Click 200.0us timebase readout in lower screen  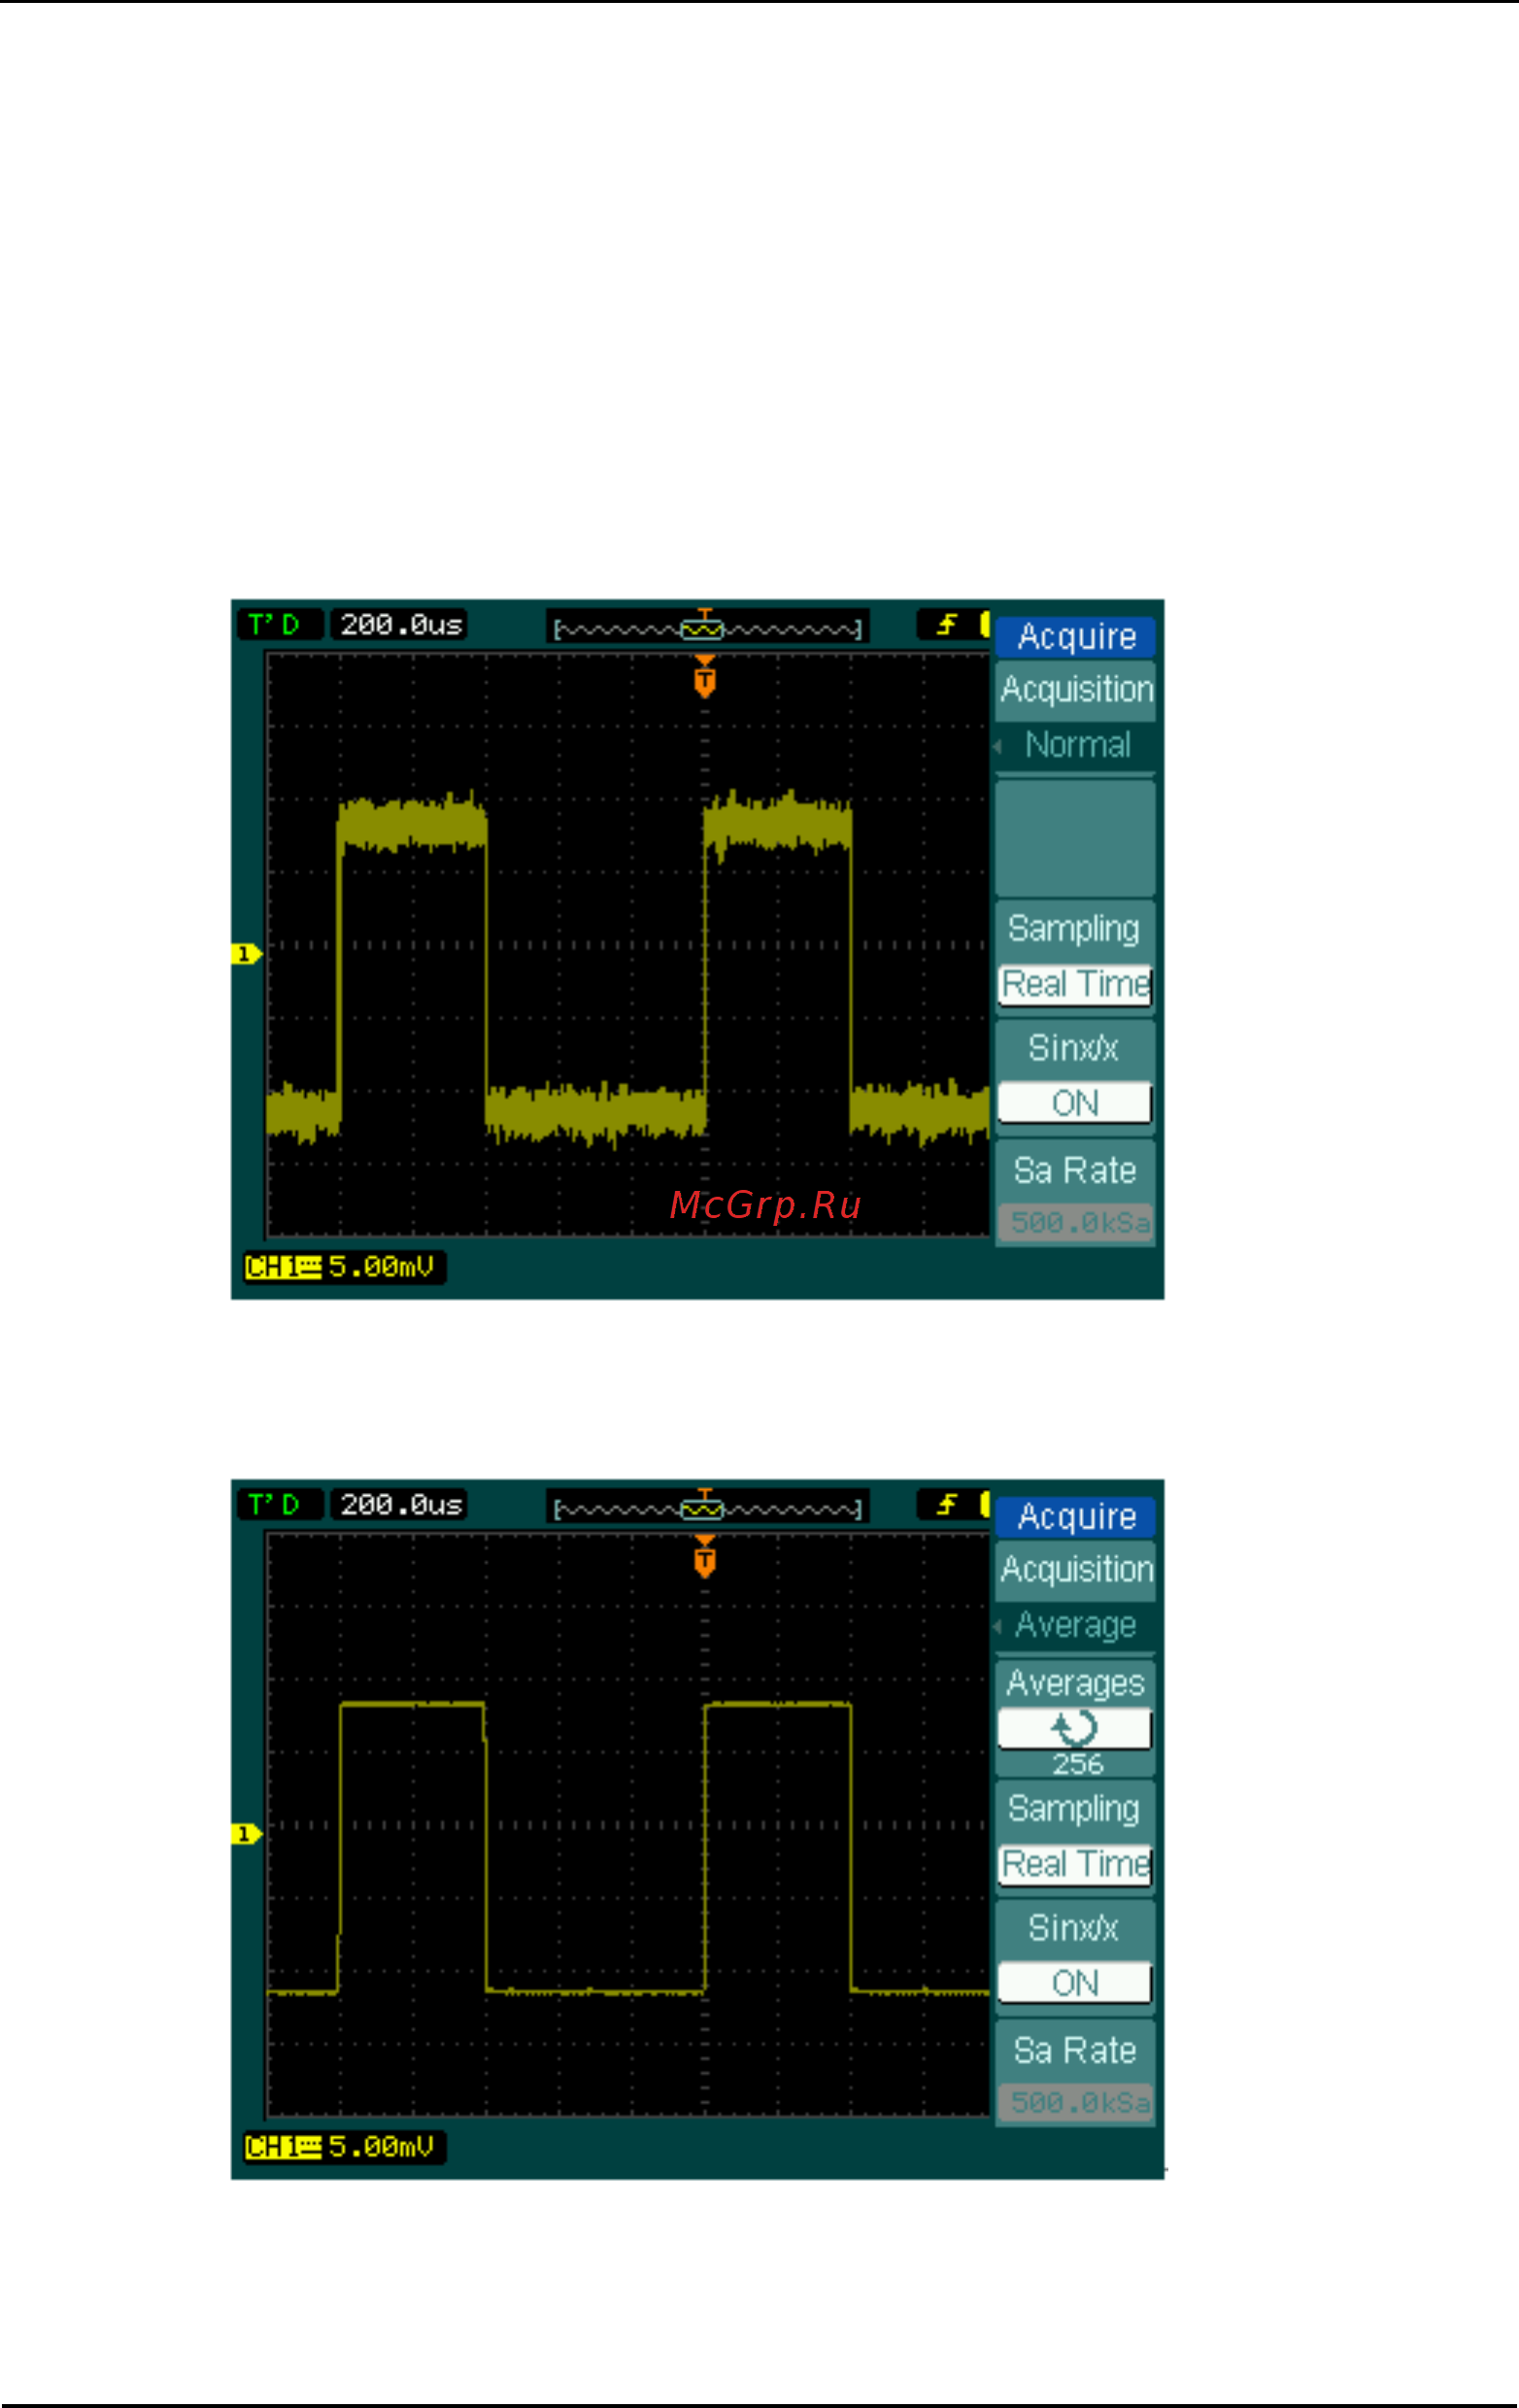(400, 1505)
